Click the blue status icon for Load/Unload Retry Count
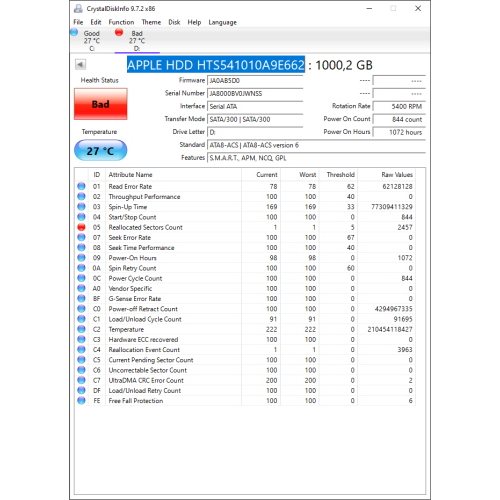500x500 pixels. tap(81, 390)
